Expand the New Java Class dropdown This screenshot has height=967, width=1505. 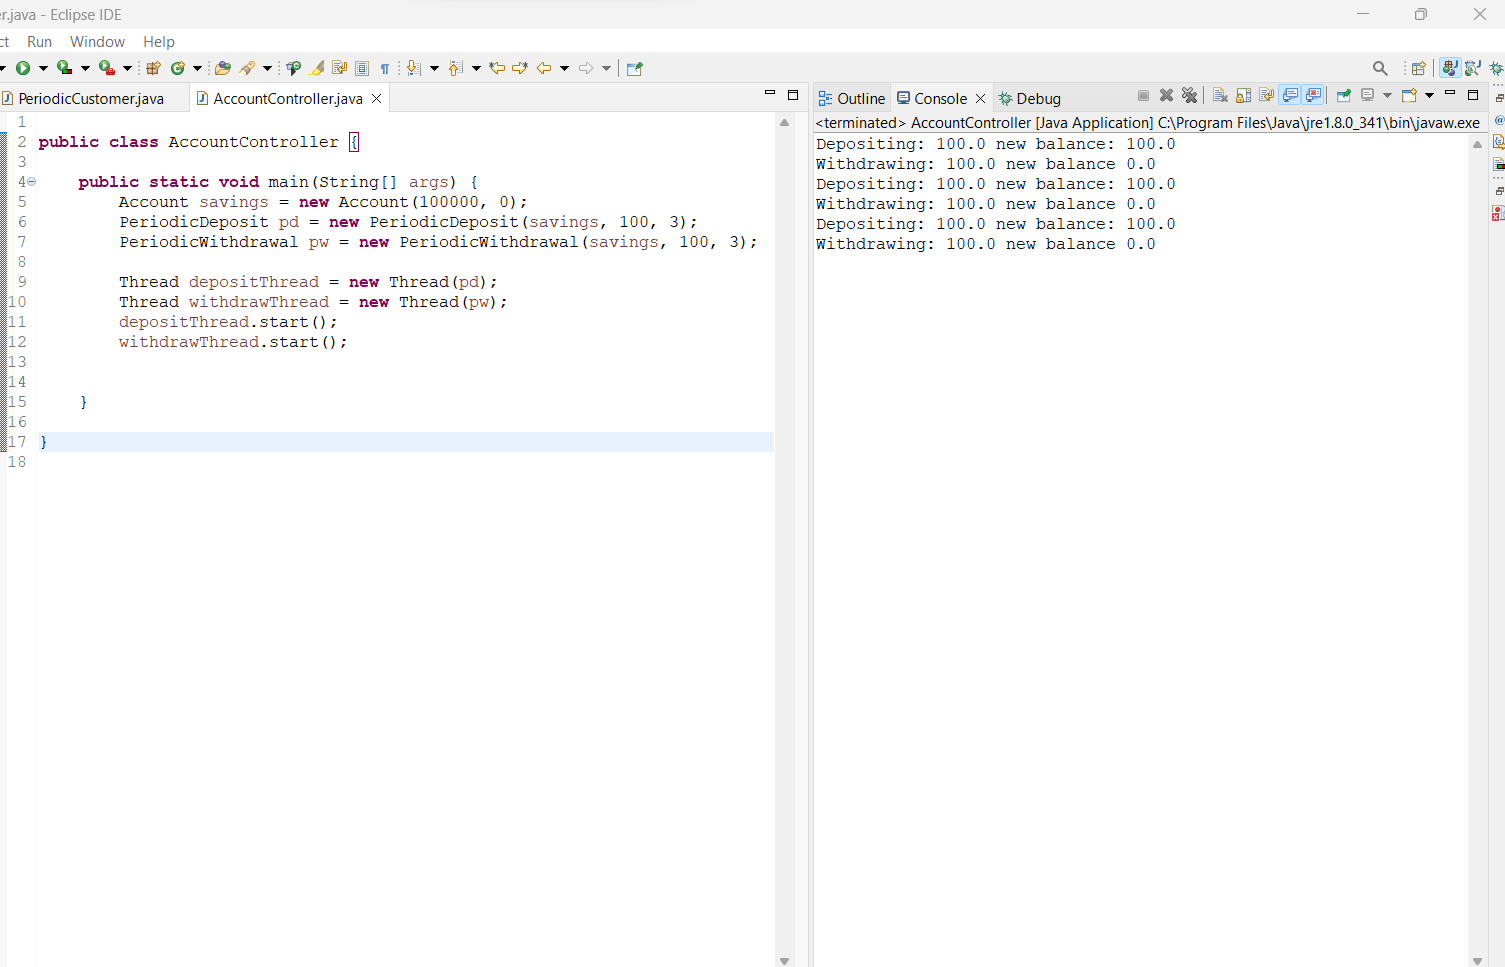[x=197, y=68]
